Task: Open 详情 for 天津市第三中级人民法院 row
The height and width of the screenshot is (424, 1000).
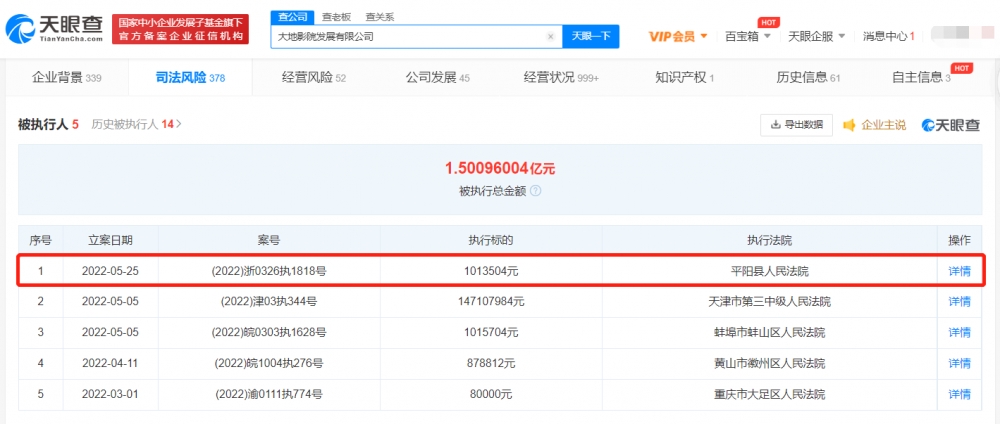Action: [x=959, y=302]
